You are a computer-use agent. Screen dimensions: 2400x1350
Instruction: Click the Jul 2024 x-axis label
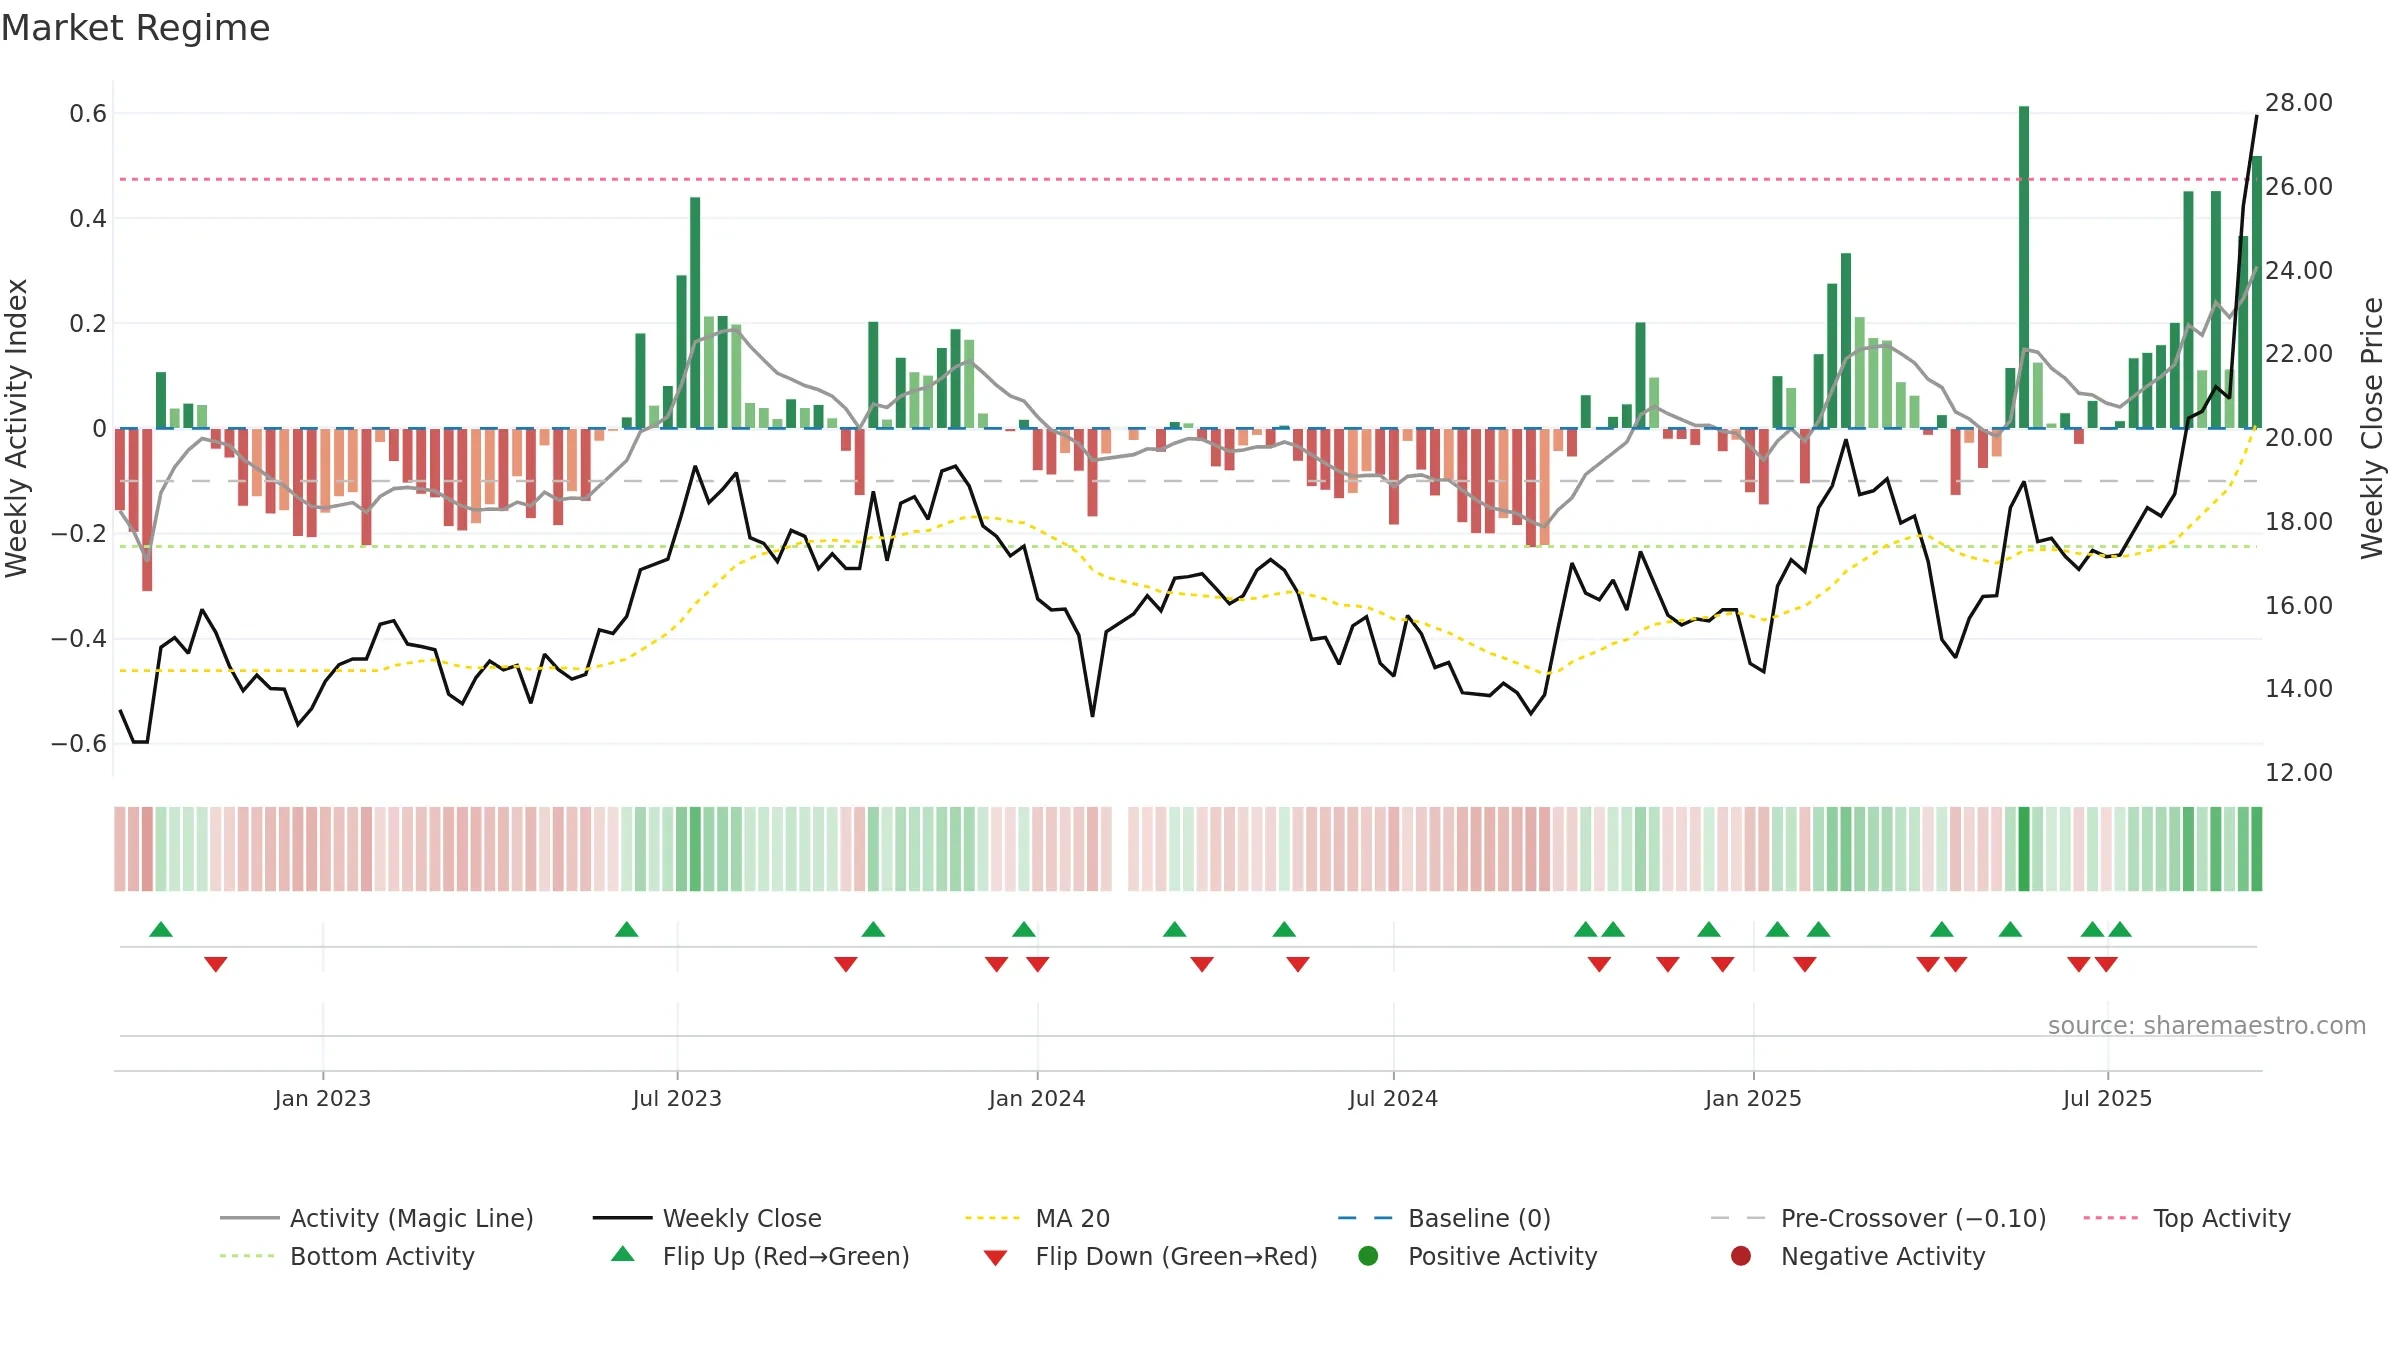(1393, 1098)
